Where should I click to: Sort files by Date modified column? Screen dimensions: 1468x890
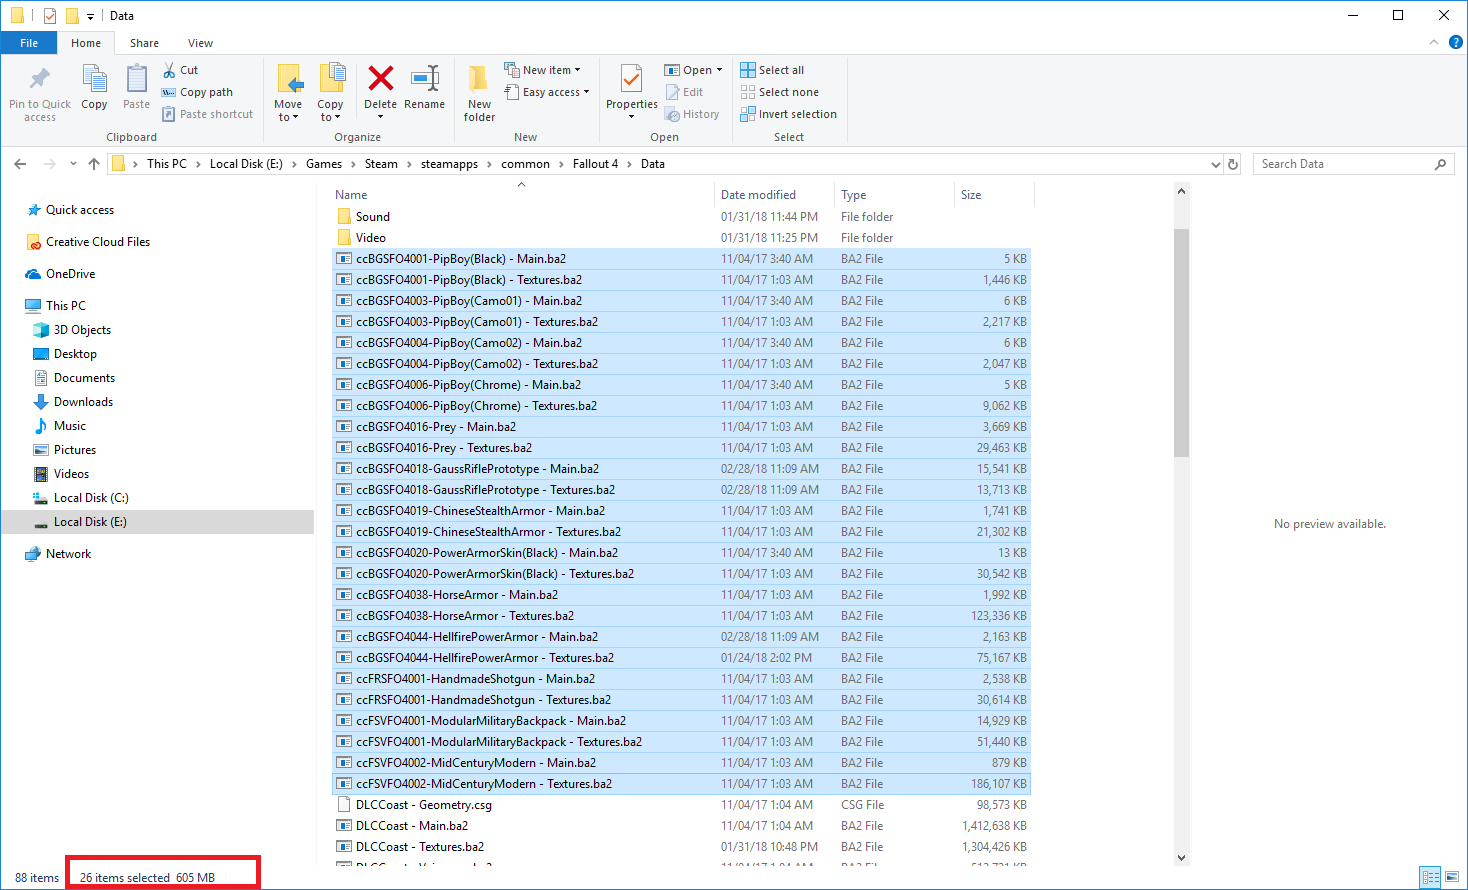tap(758, 195)
